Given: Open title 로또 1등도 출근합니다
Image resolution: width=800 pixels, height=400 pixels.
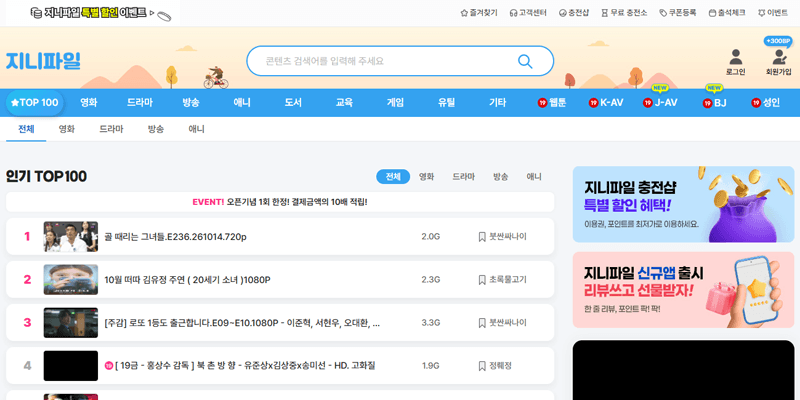Looking at the screenshot, I should (242, 323).
